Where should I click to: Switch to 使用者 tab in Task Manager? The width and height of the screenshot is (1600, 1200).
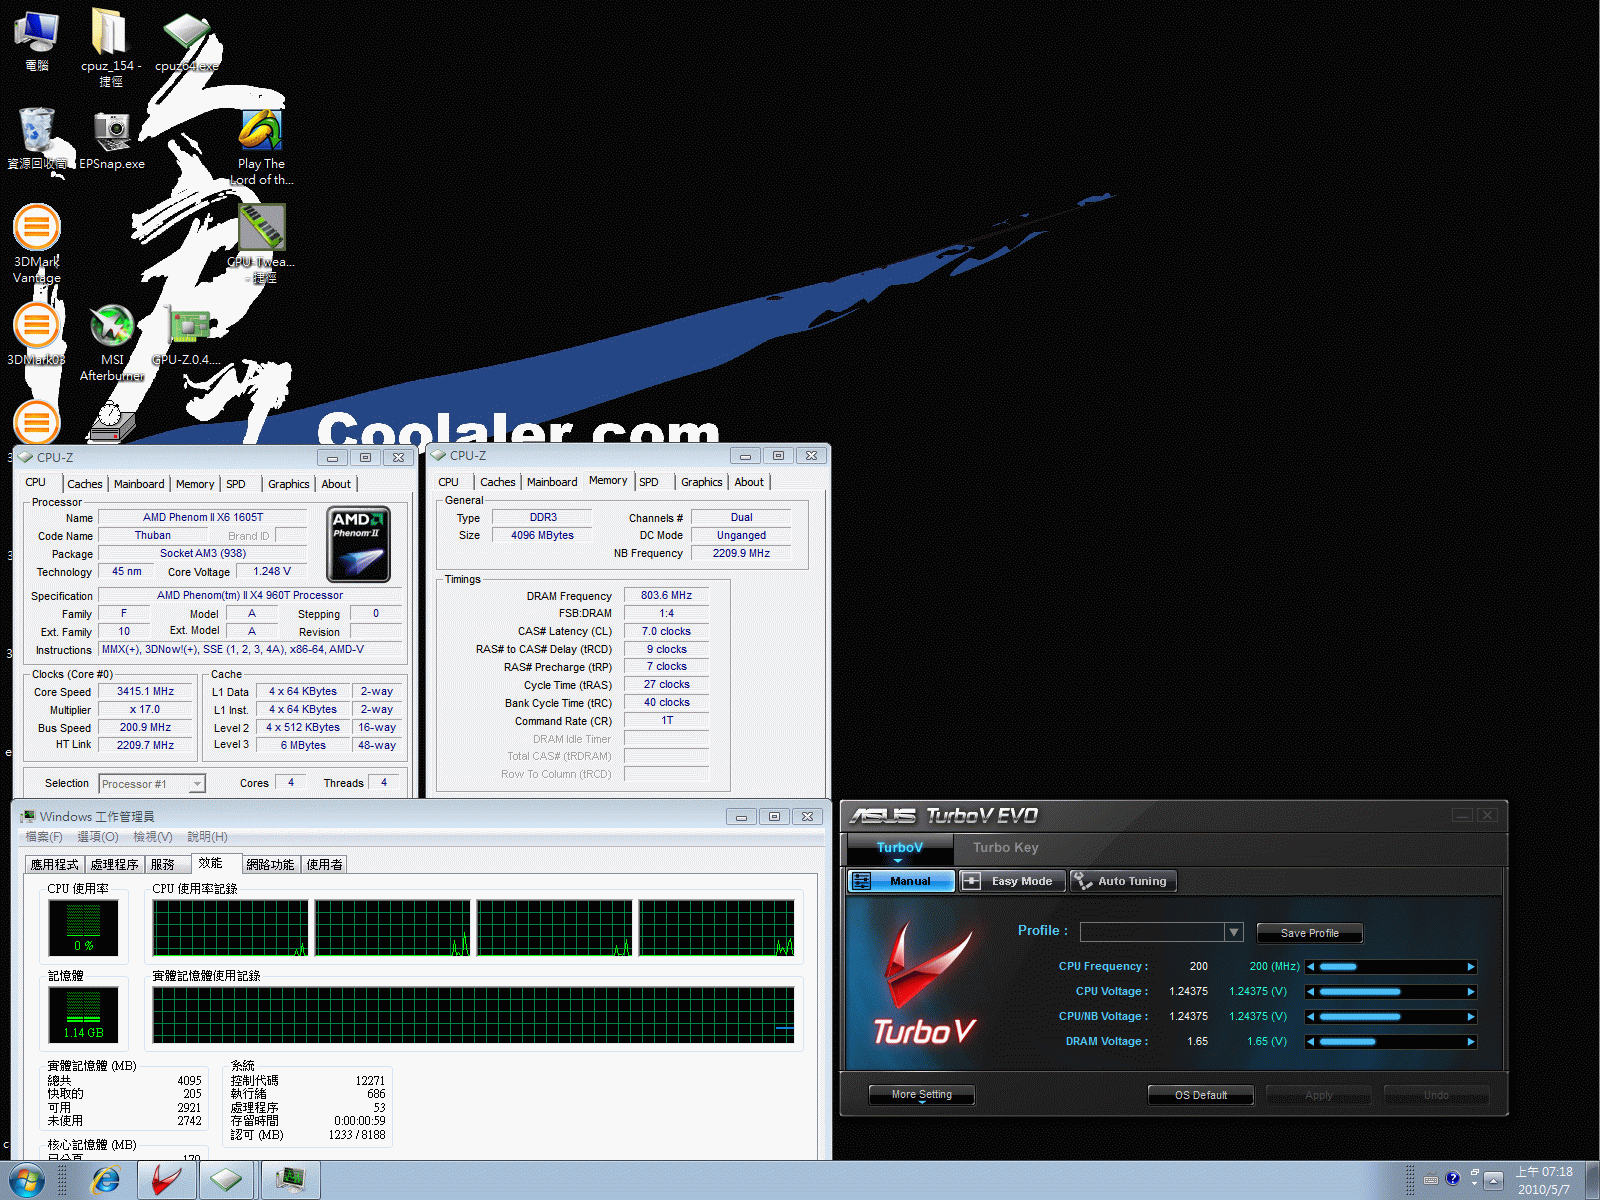(324, 864)
